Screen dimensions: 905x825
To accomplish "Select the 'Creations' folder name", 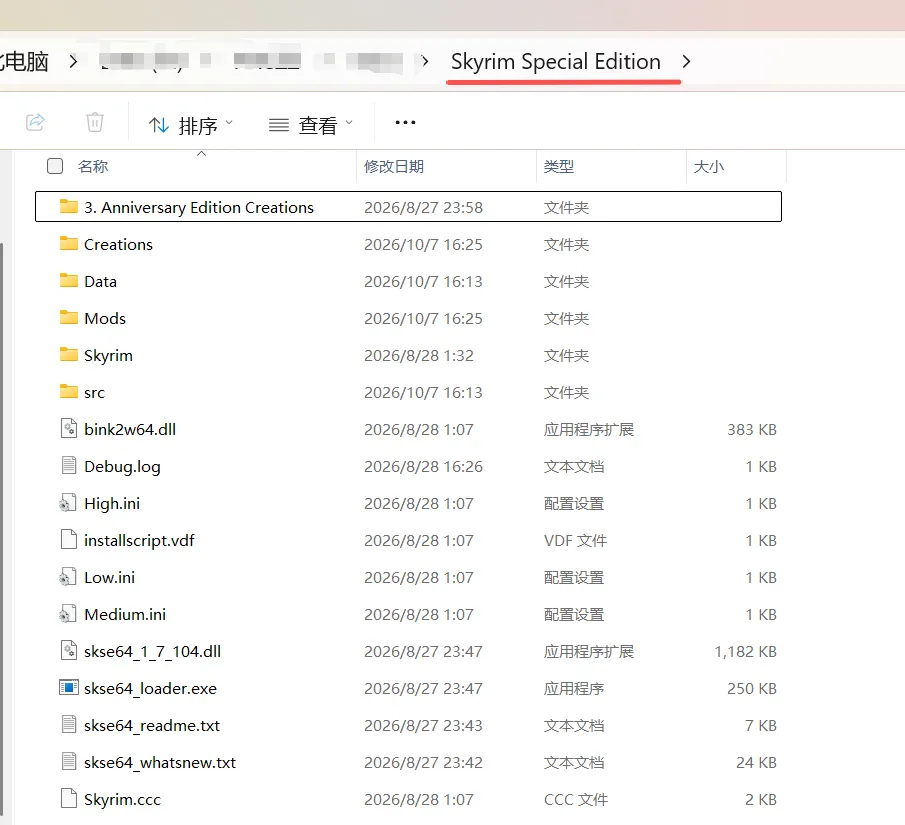I will 118,244.
